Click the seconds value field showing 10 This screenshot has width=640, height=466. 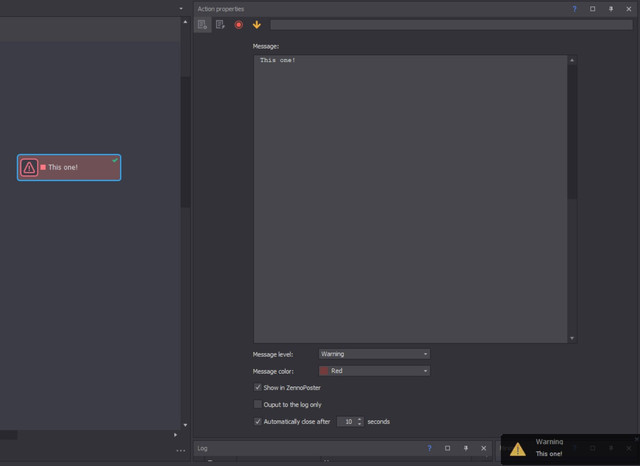coord(347,422)
